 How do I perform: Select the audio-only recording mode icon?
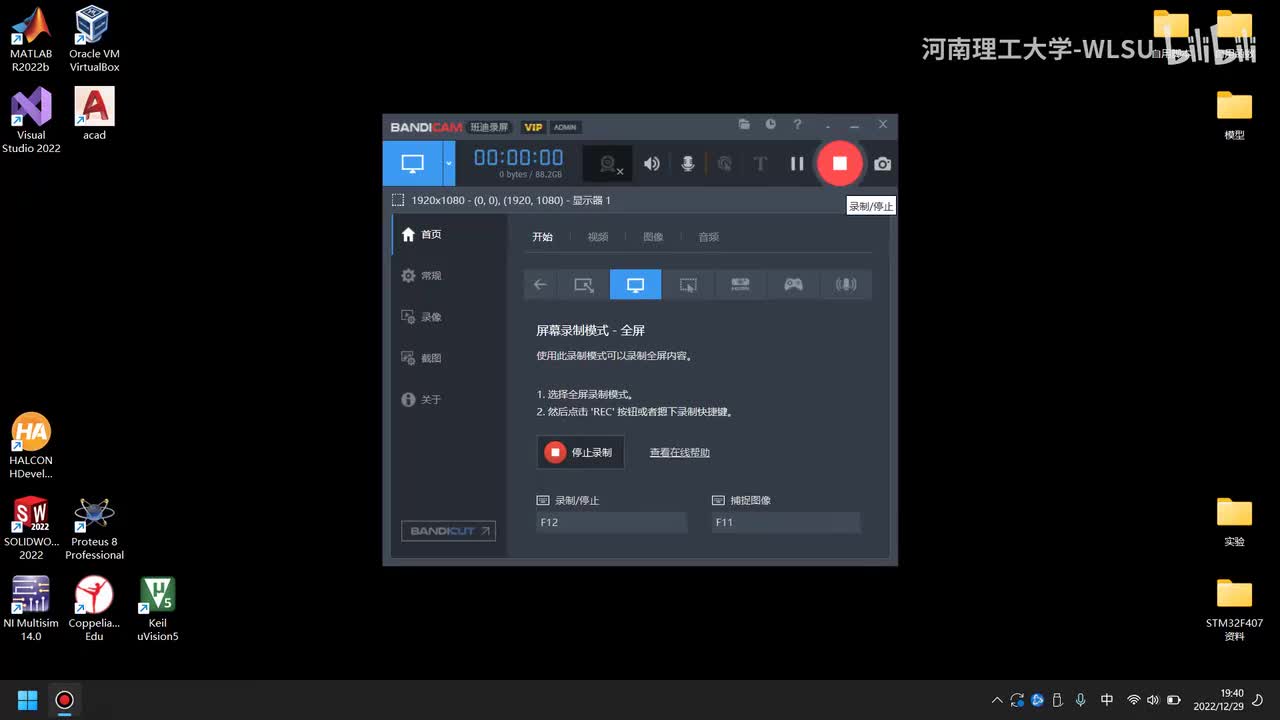tap(846, 284)
